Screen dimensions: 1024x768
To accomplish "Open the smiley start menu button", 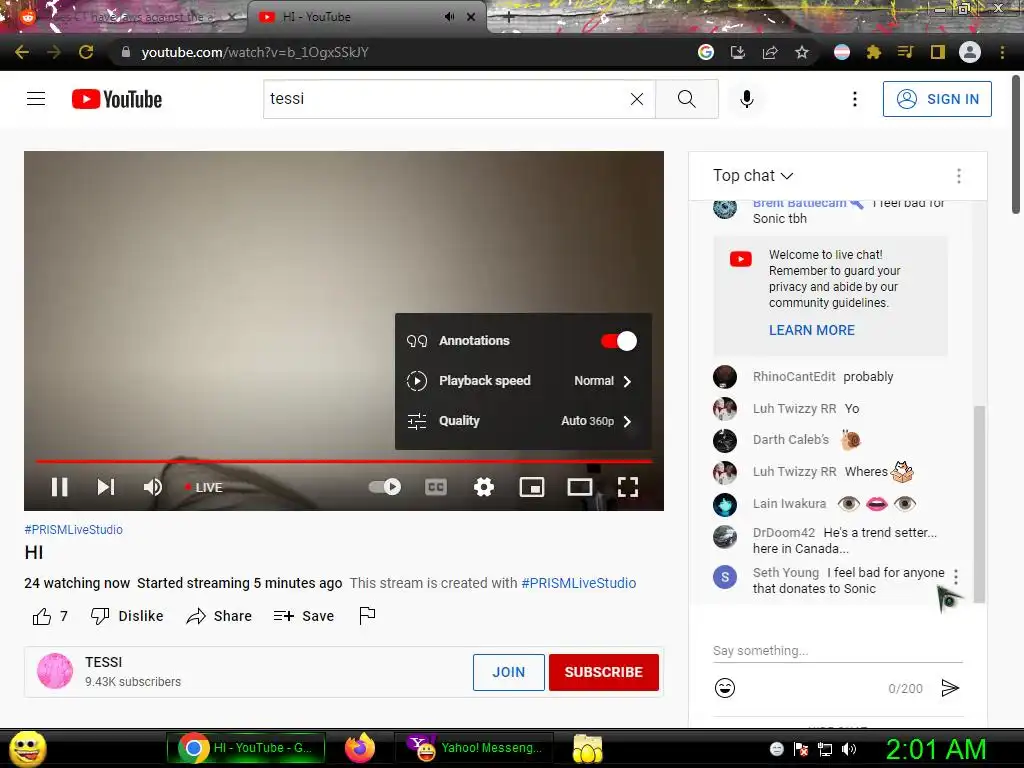I will point(27,748).
